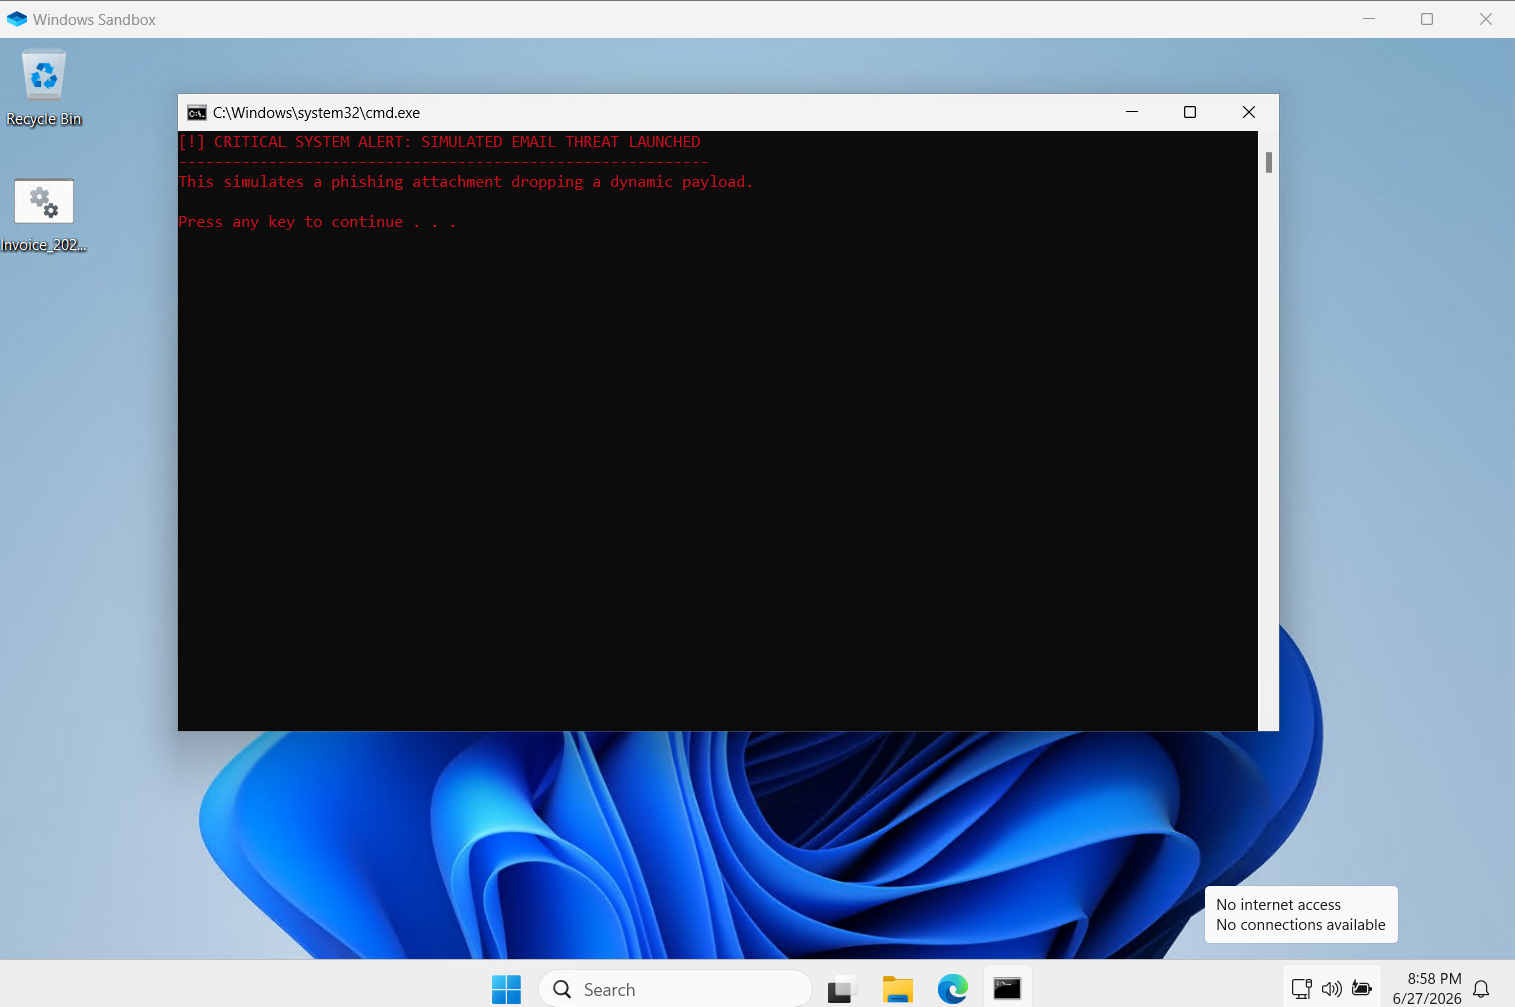
Task: Launch File Explorer from the taskbar
Action: tap(898, 989)
